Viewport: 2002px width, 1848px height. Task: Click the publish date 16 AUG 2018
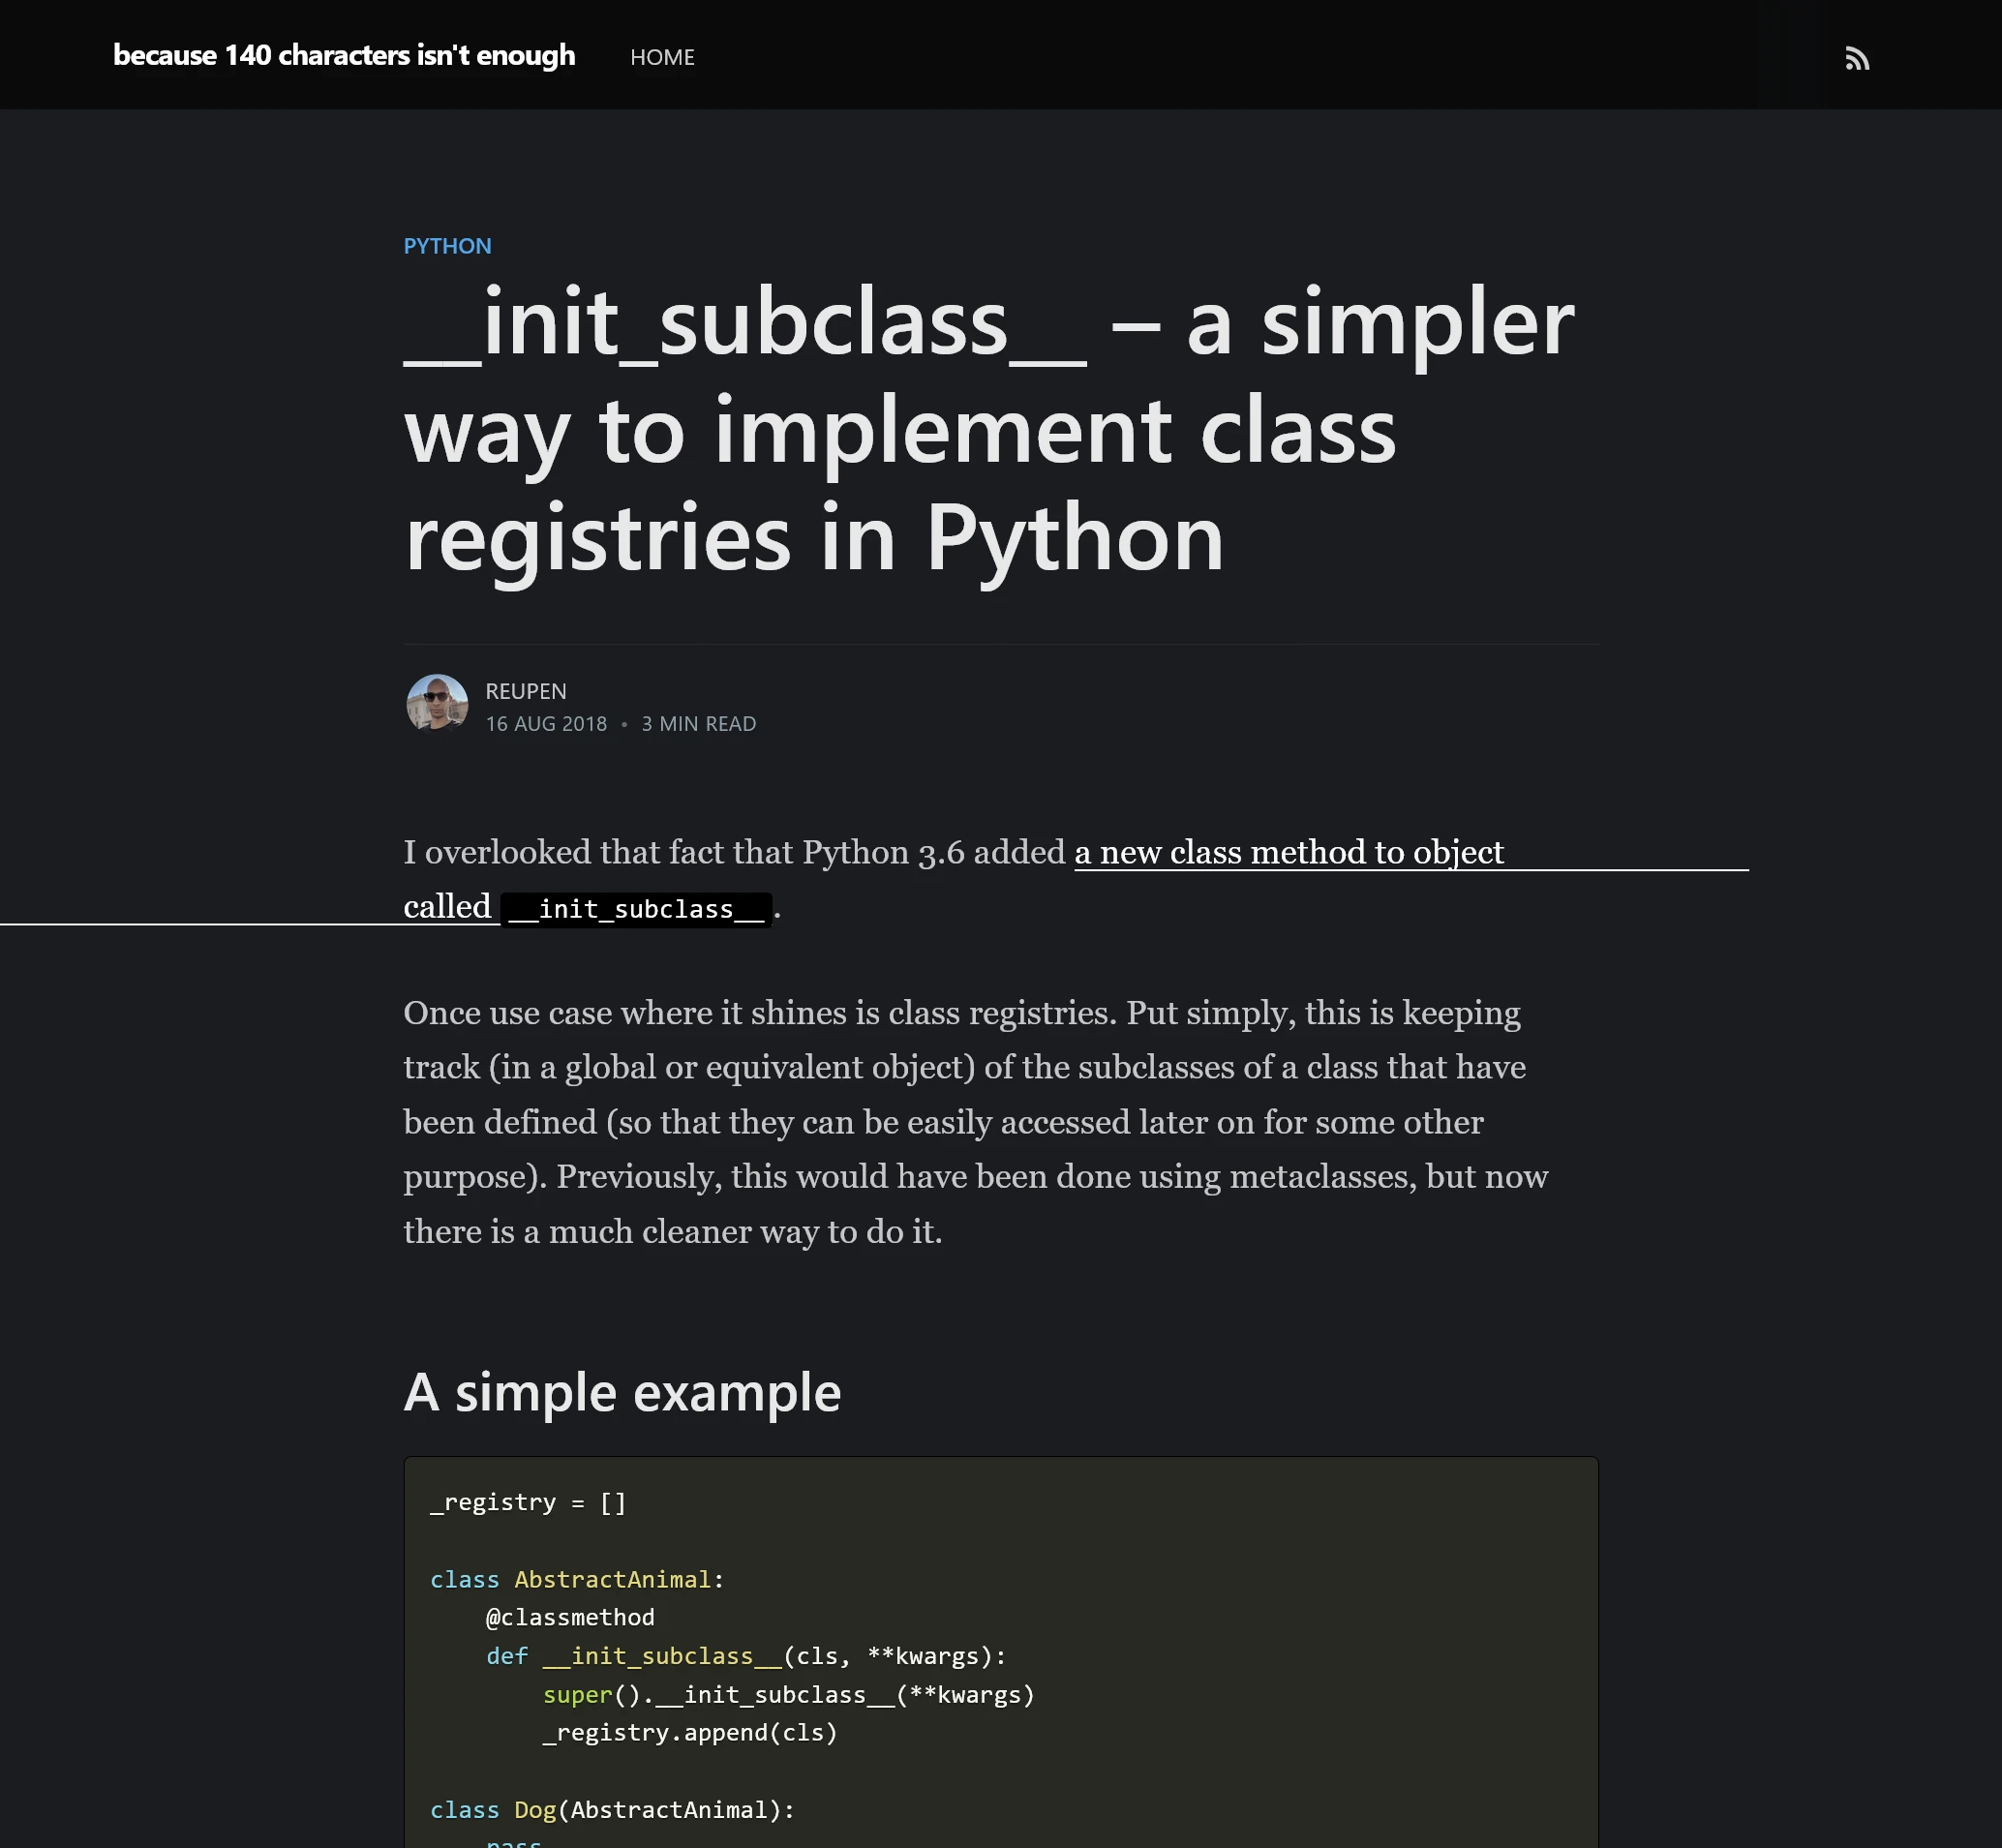[x=545, y=723]
